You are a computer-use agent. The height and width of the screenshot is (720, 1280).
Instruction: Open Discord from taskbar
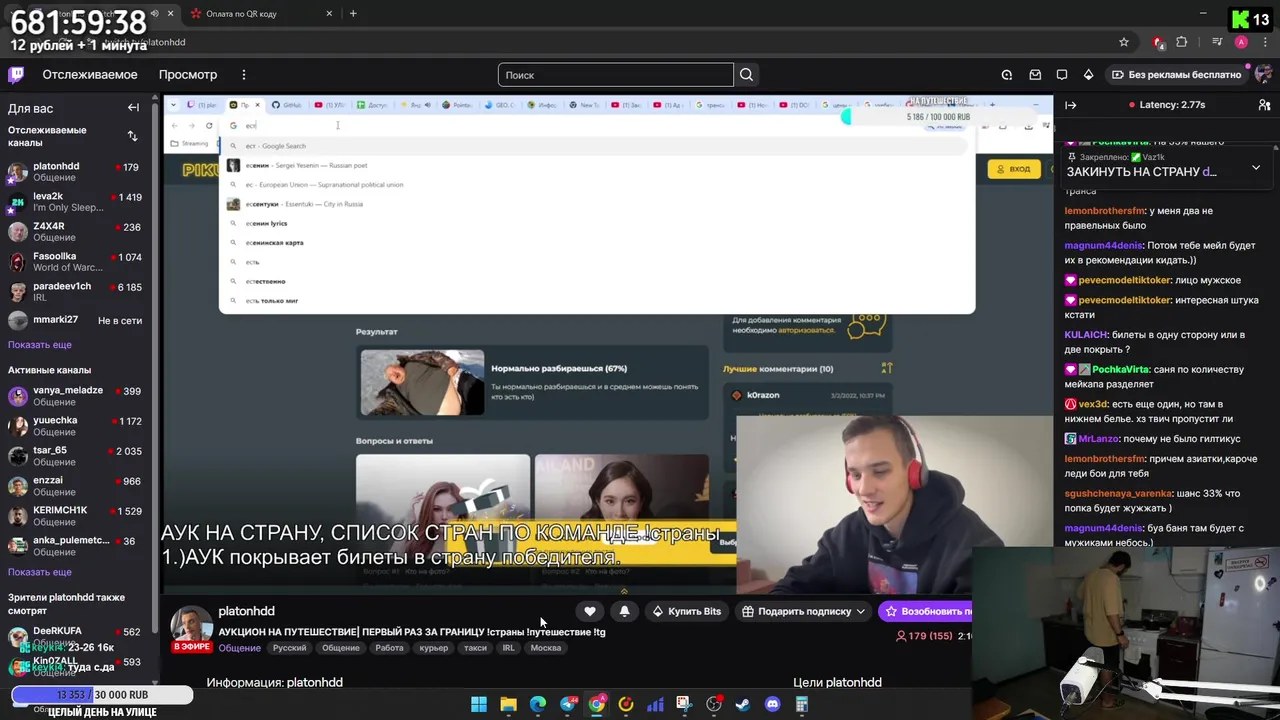[x=772, y=704]
